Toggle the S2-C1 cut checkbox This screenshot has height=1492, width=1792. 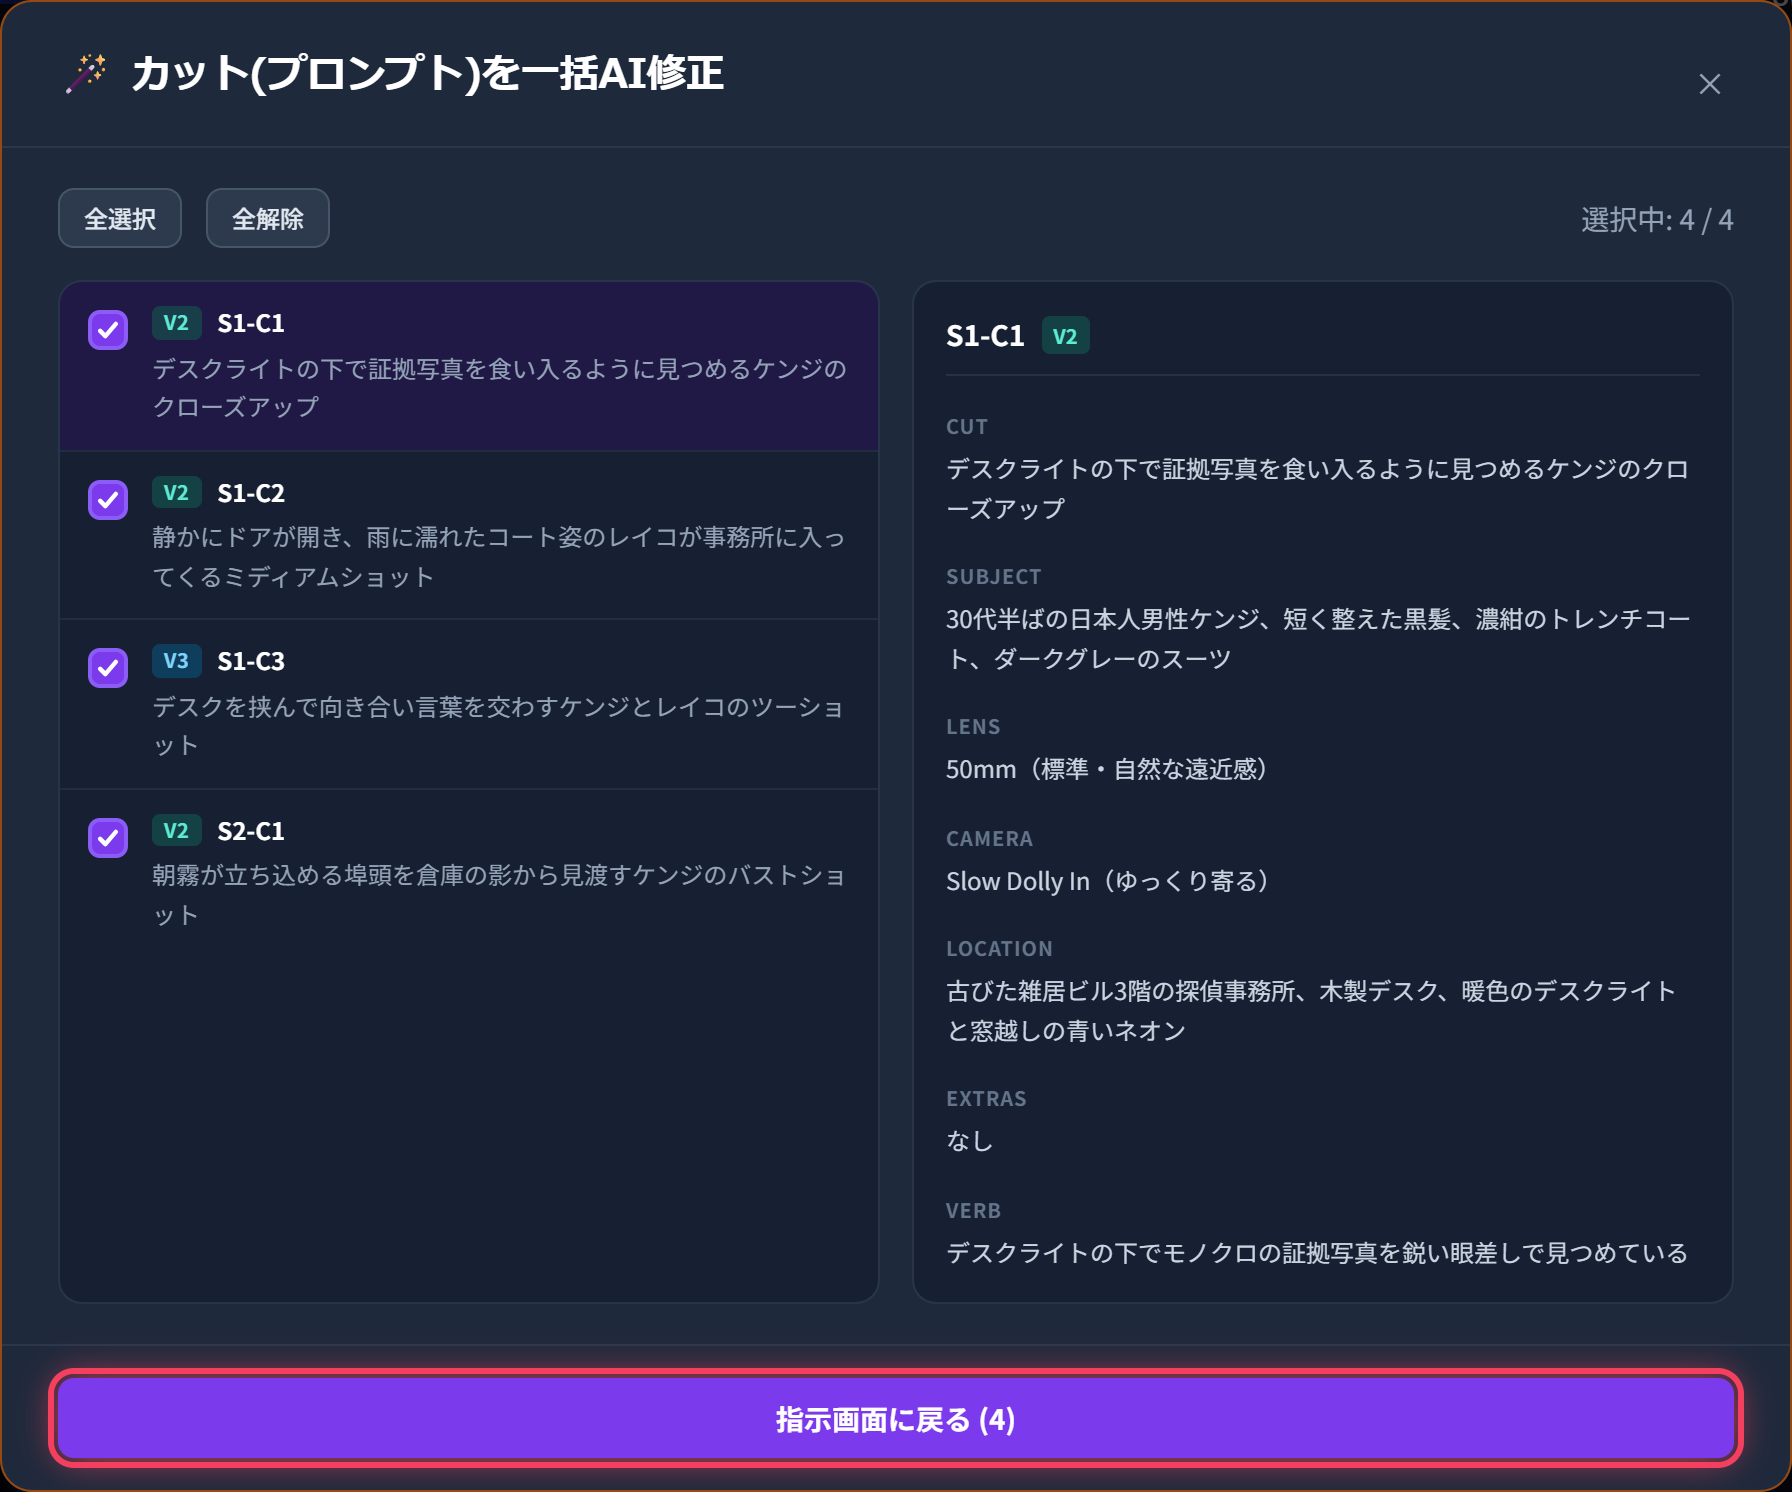(x=108, y=838)
